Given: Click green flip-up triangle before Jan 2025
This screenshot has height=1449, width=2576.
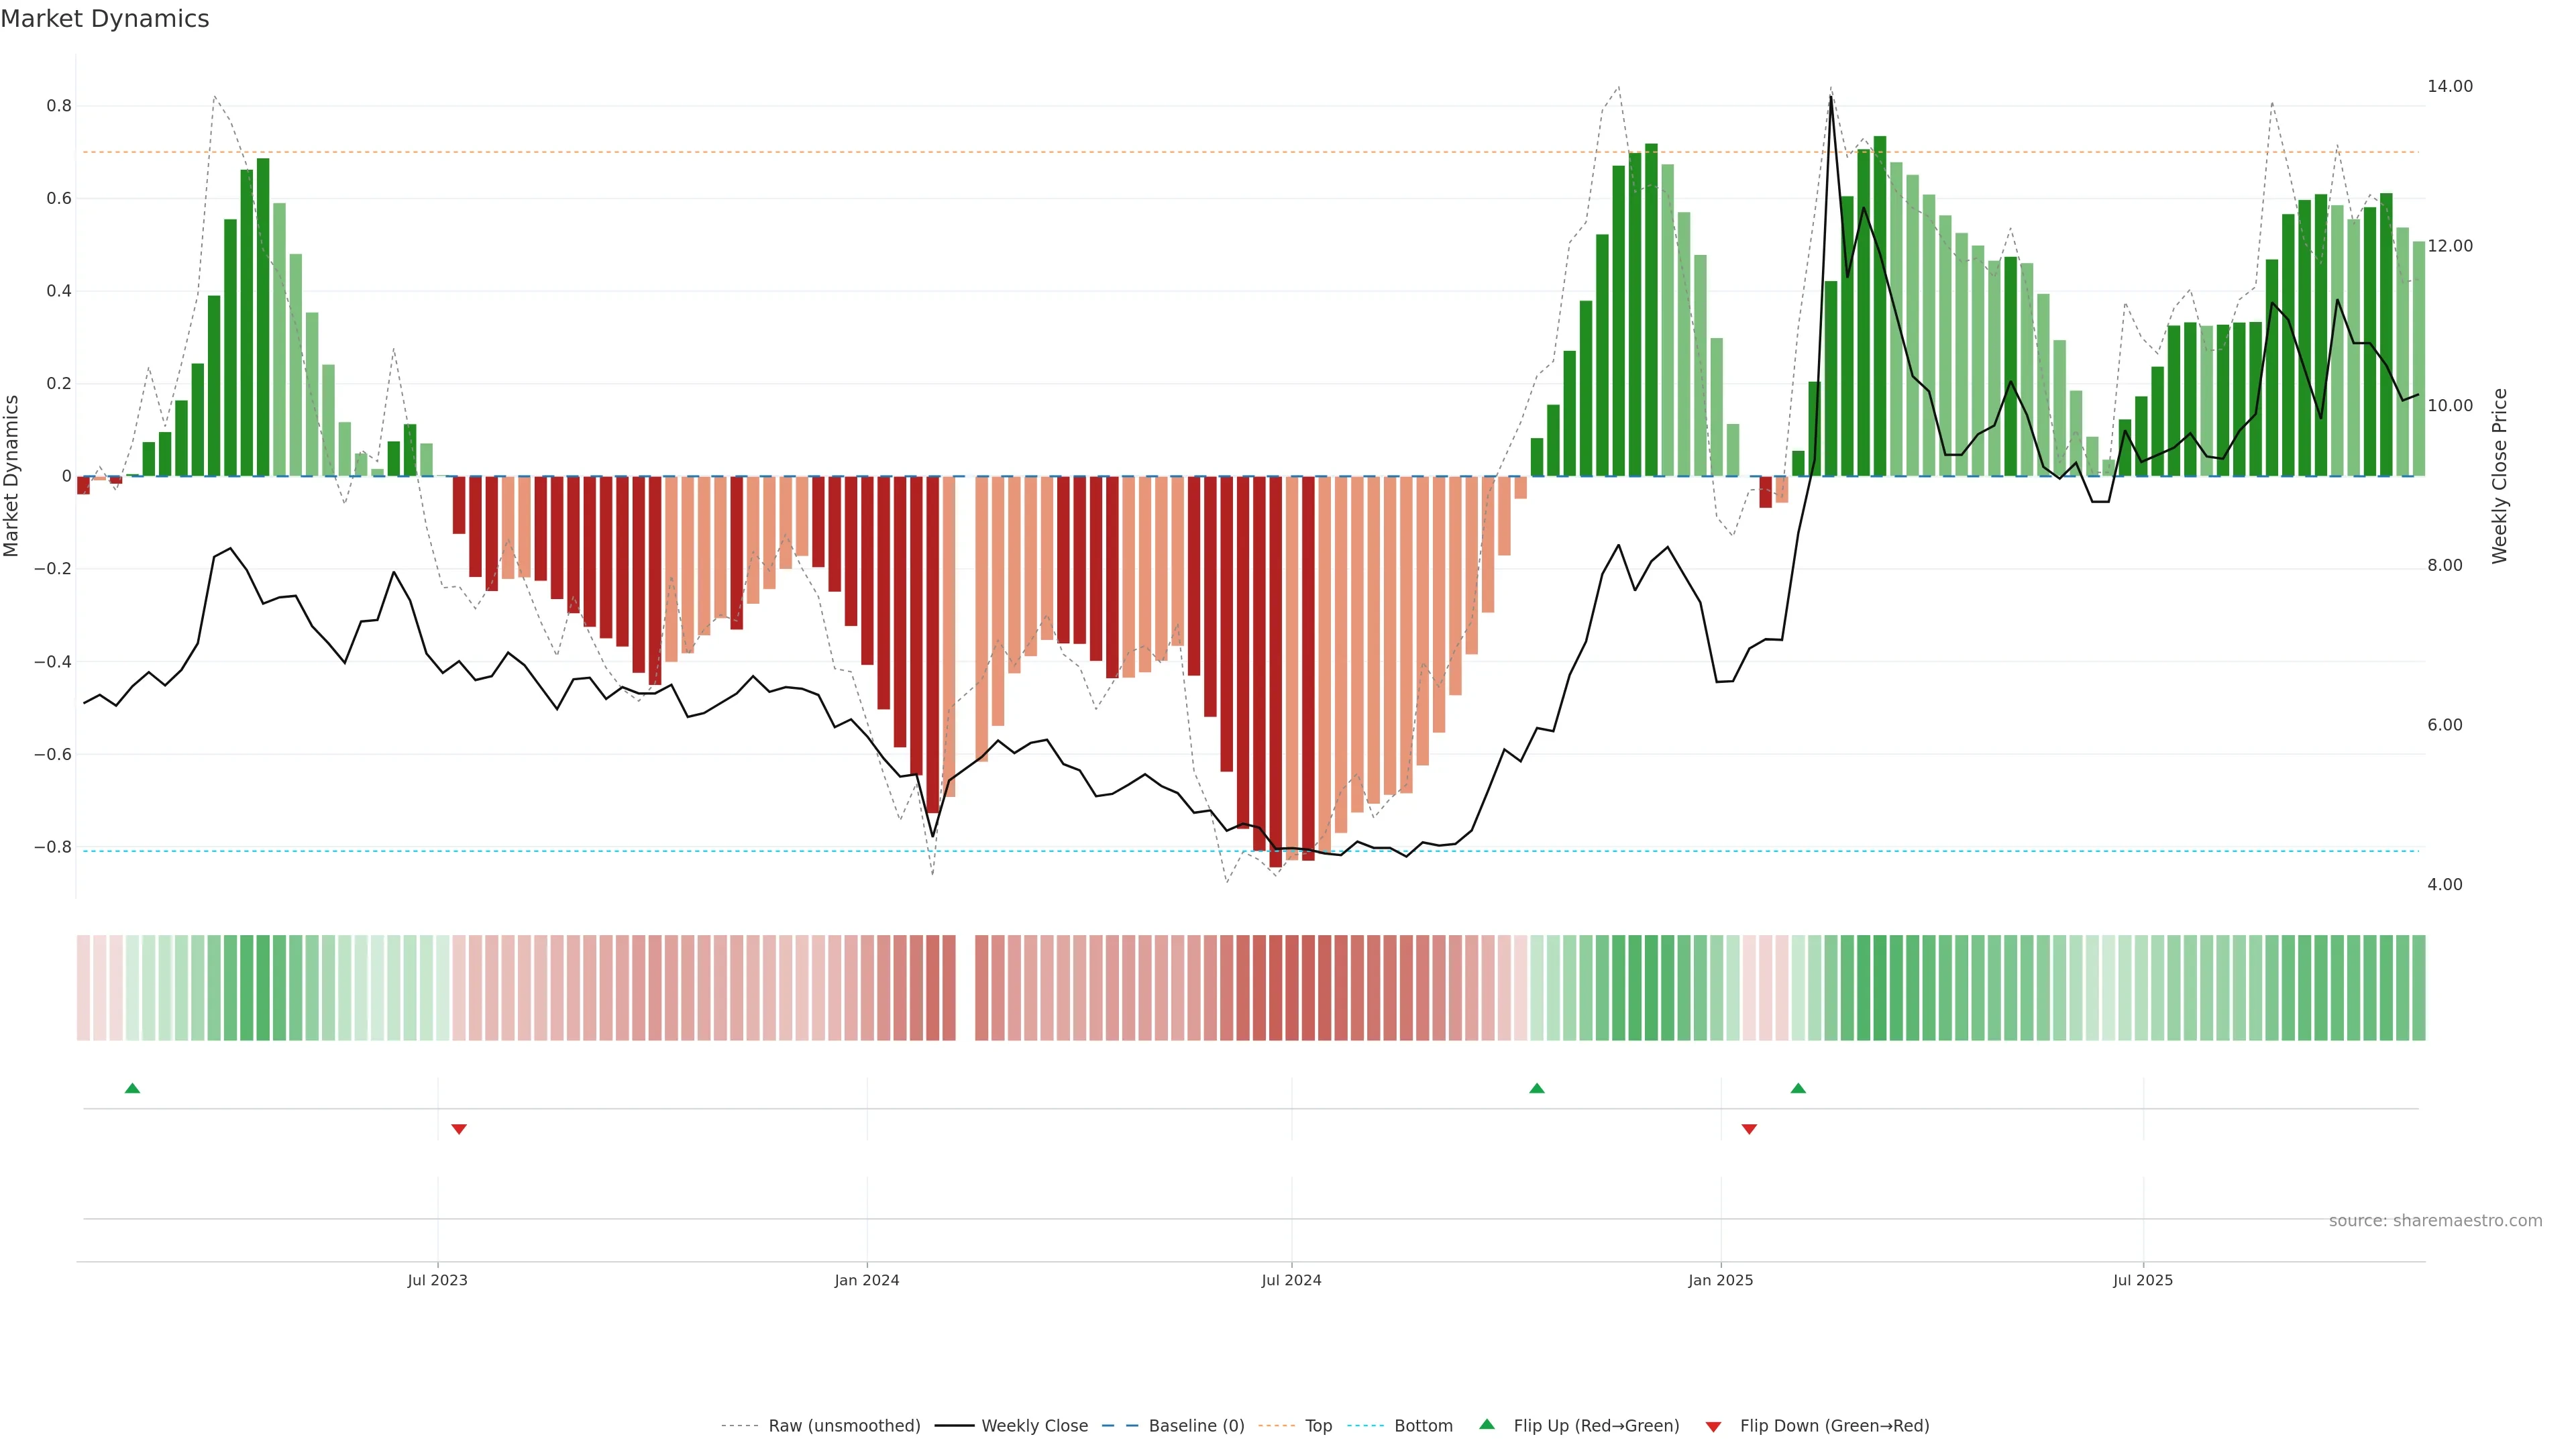Looking at the screenshot, I should click(1537, 1088).
